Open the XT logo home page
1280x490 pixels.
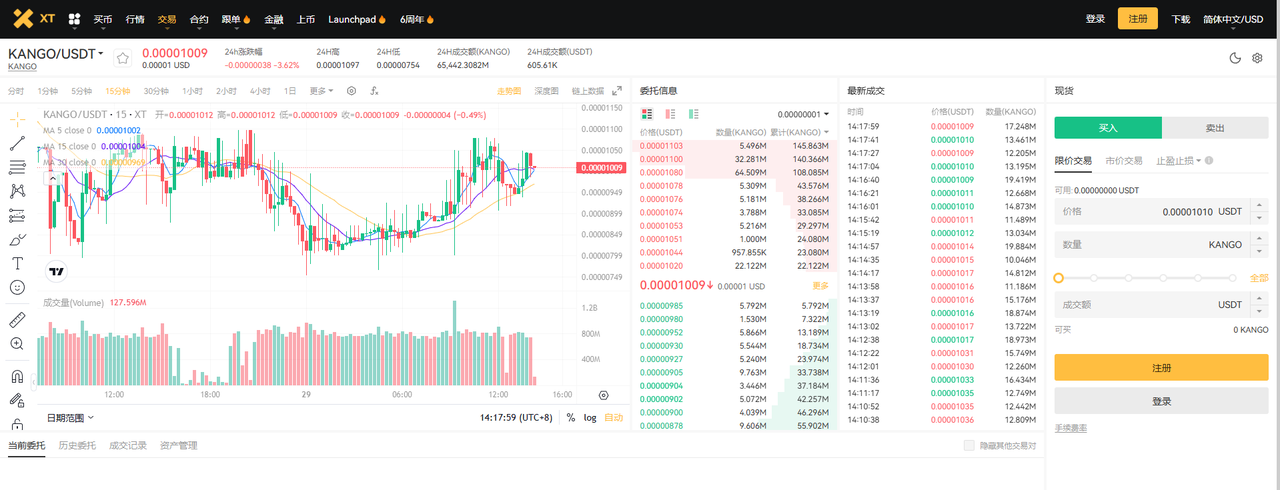pos(33,18)
